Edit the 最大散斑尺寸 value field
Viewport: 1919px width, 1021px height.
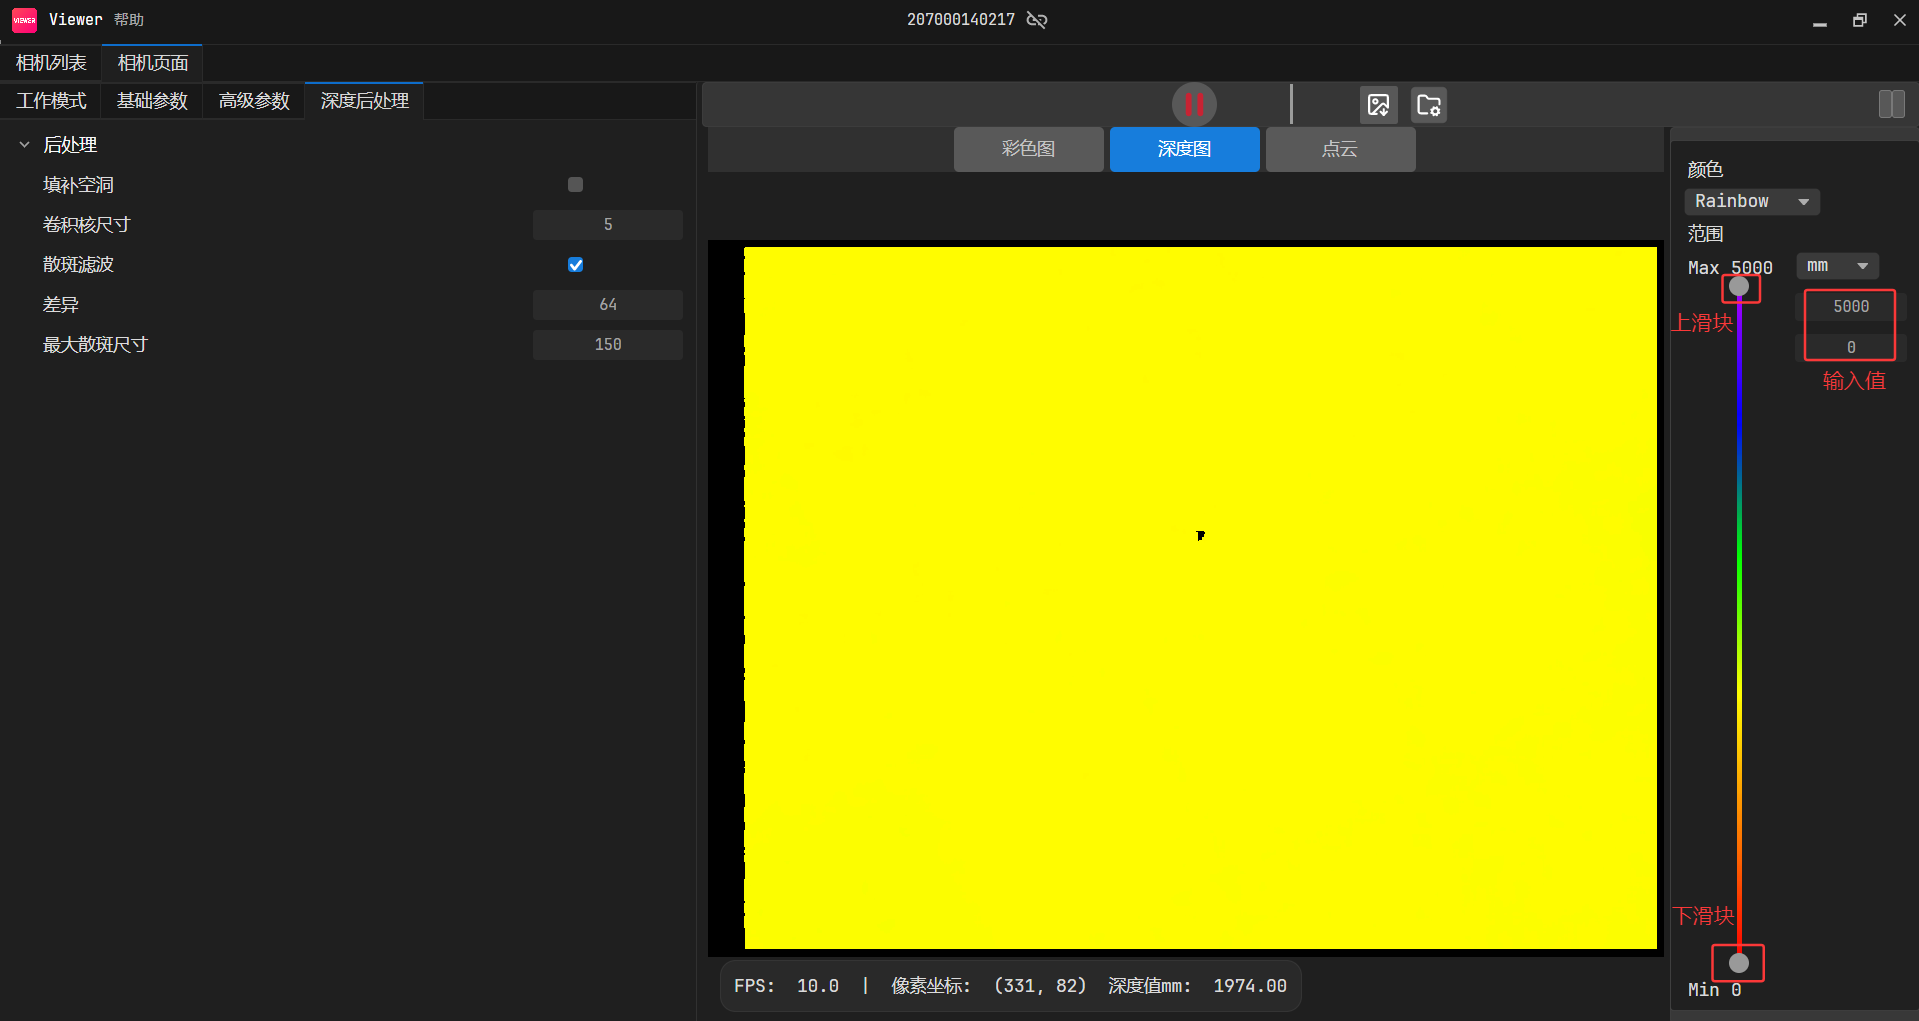point(608,344)
